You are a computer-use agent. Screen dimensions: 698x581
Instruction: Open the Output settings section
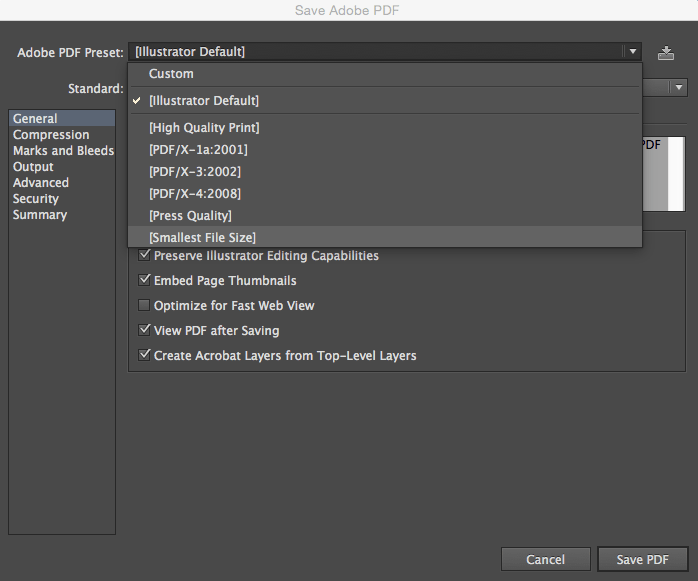(x=62, y=167)
